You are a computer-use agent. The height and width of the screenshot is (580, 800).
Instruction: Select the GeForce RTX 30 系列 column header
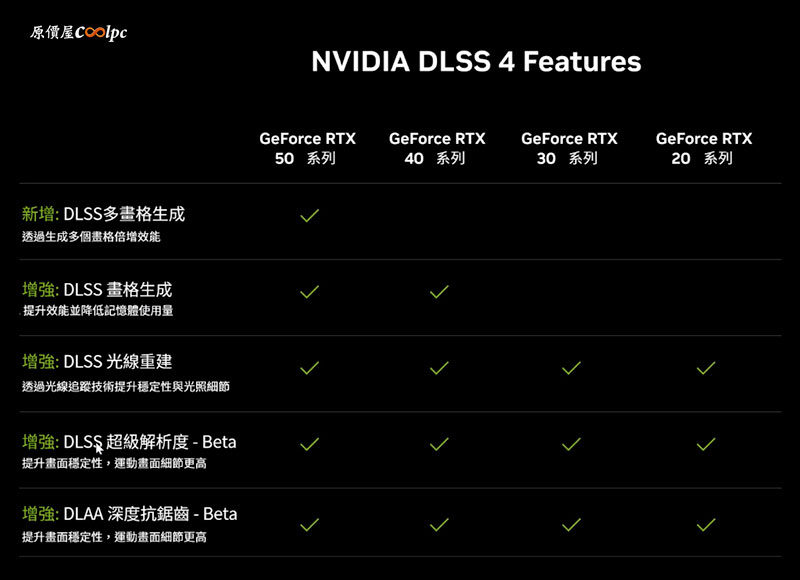point(569,148)
